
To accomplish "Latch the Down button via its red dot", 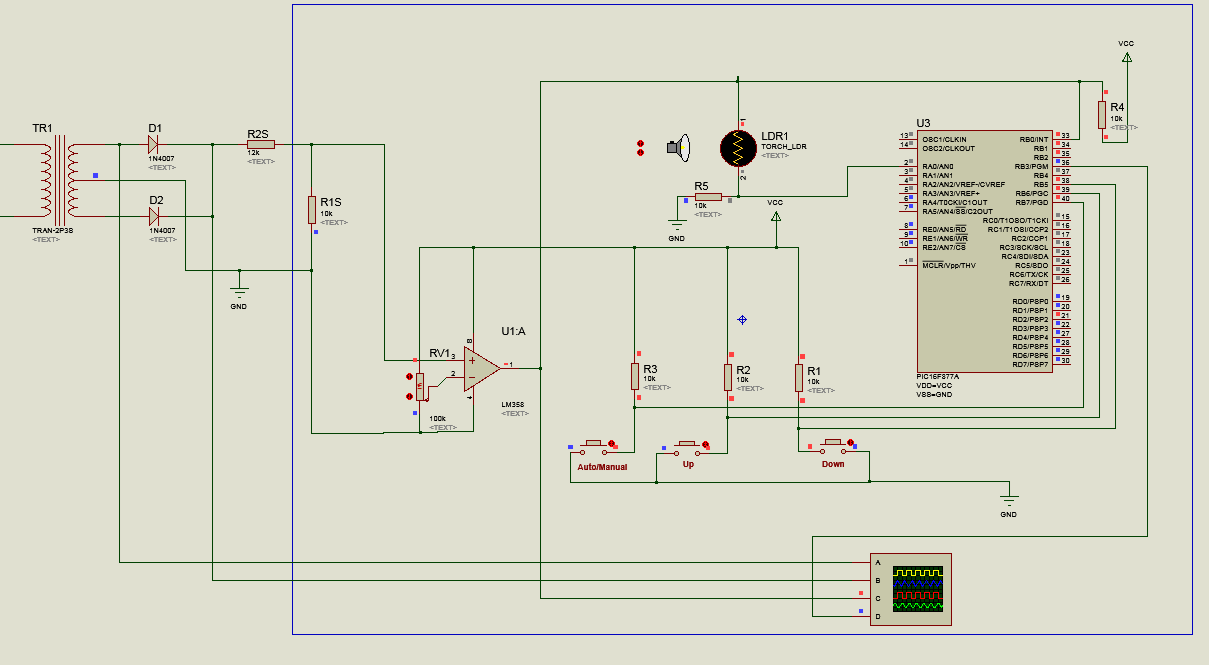I will pos(851,443).
